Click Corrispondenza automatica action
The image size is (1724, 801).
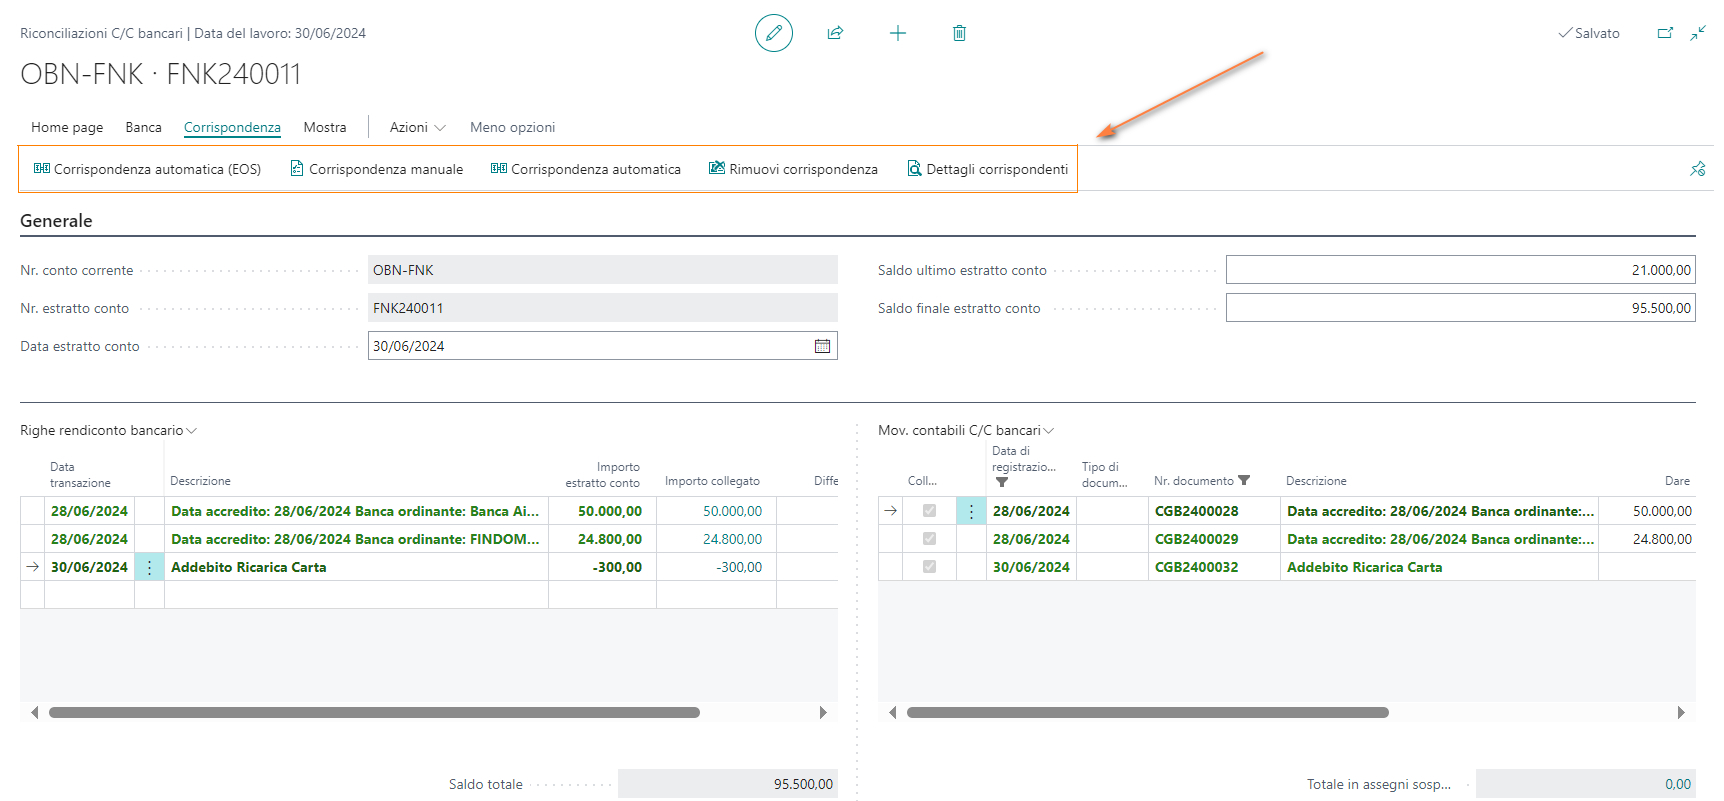click(x=586, y=169)
